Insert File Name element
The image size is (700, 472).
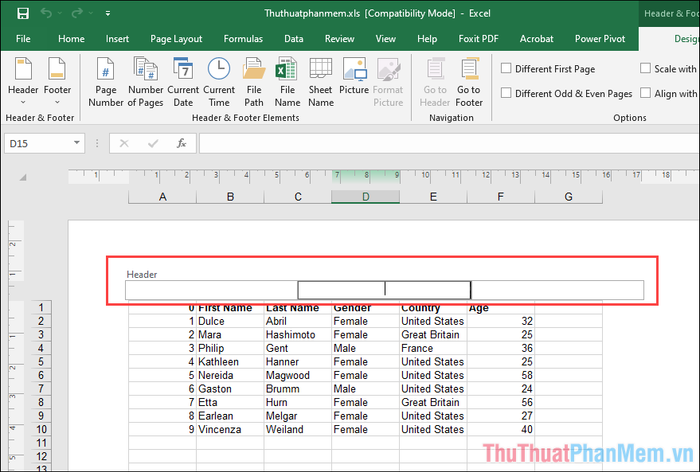[287, 81]
